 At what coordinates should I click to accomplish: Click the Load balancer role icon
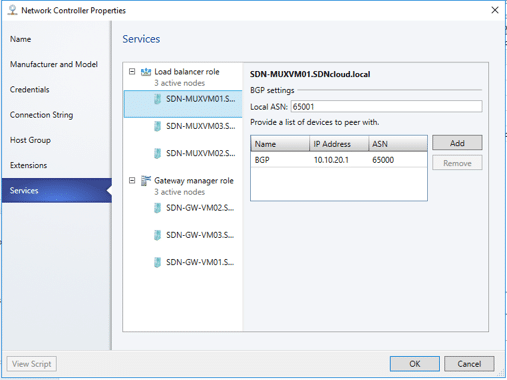(x=146, y=72)
